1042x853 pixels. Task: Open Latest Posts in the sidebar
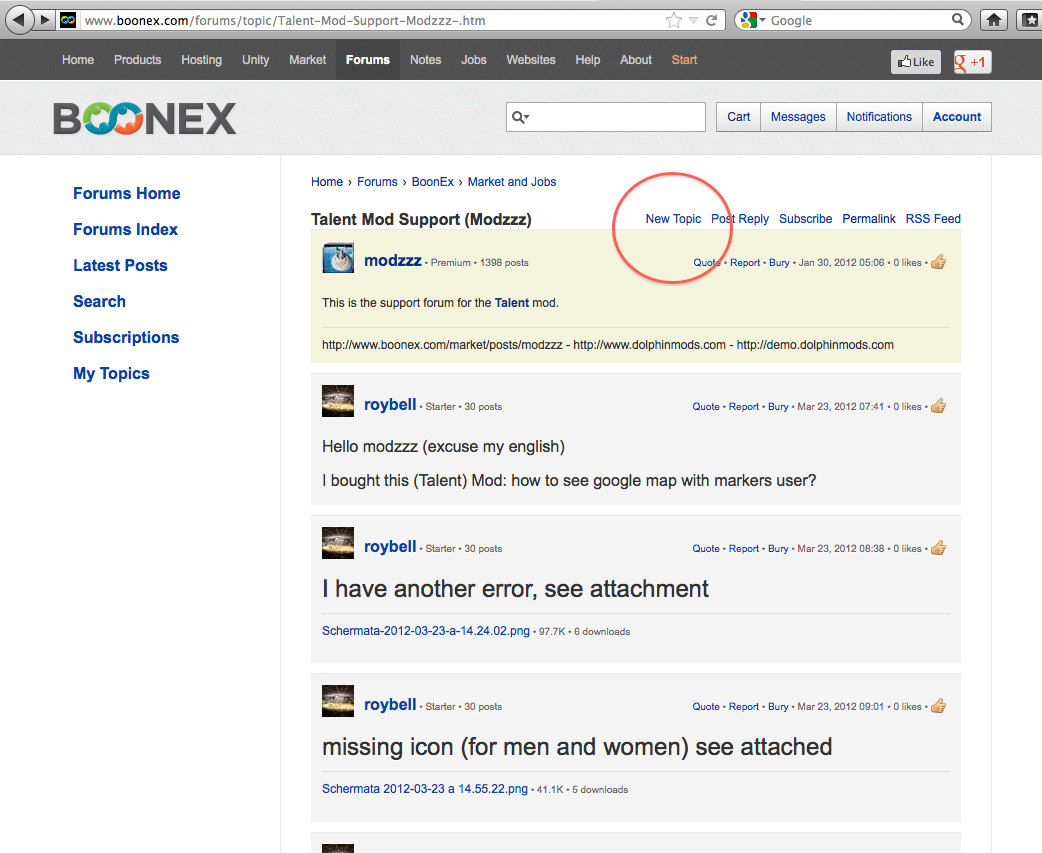pyautogui.click(x=120, y=265)
